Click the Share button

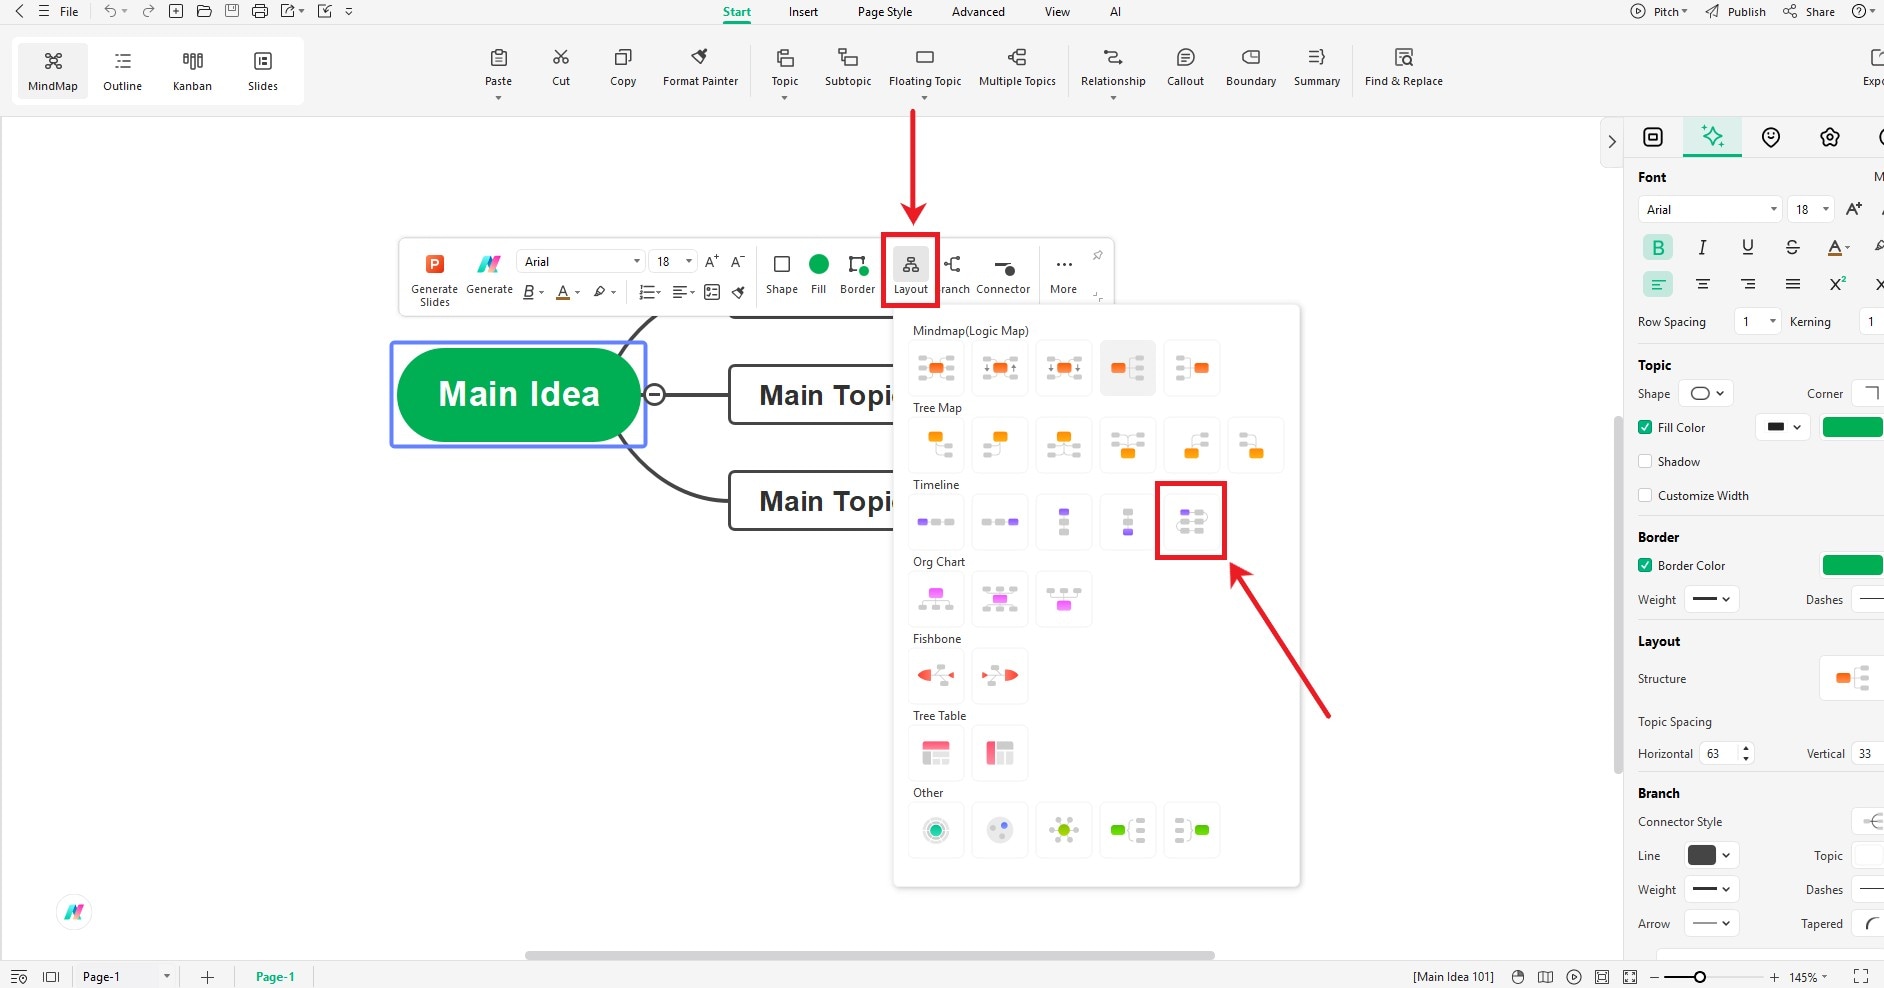1809,12
